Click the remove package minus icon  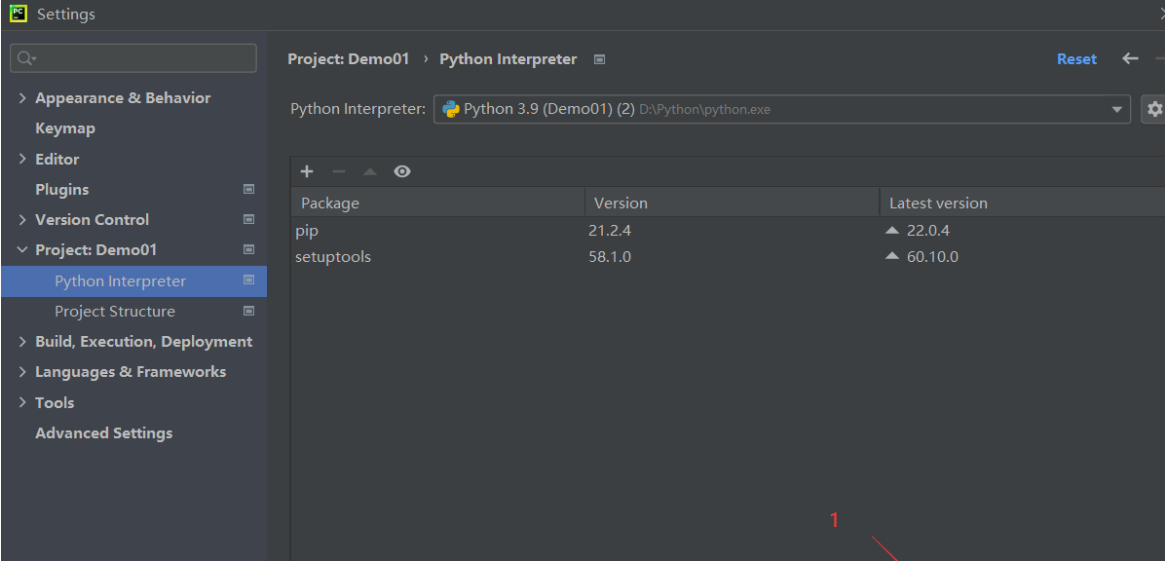point(338,172)
